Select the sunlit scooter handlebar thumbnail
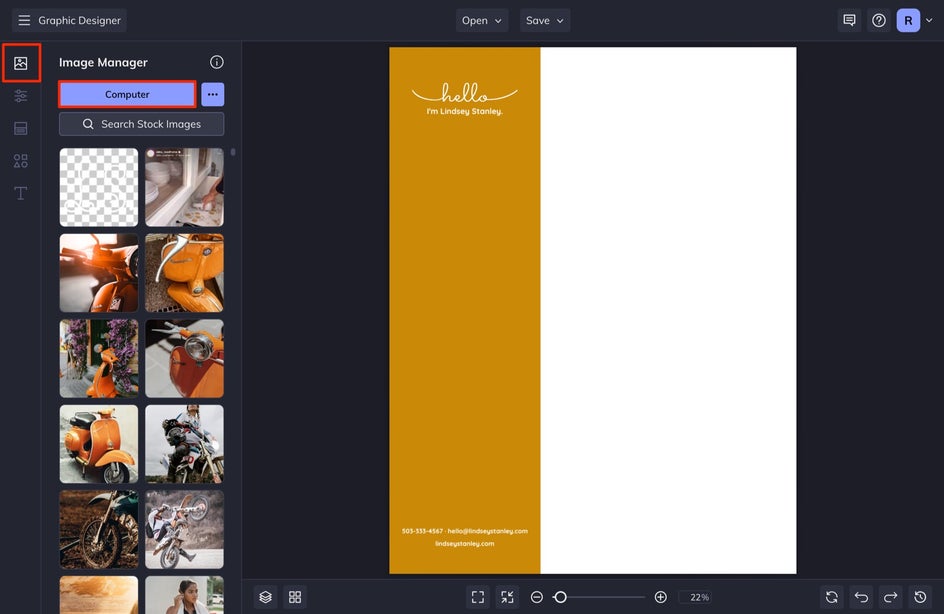This screenshot has height=614, width=944. [99, 273]
